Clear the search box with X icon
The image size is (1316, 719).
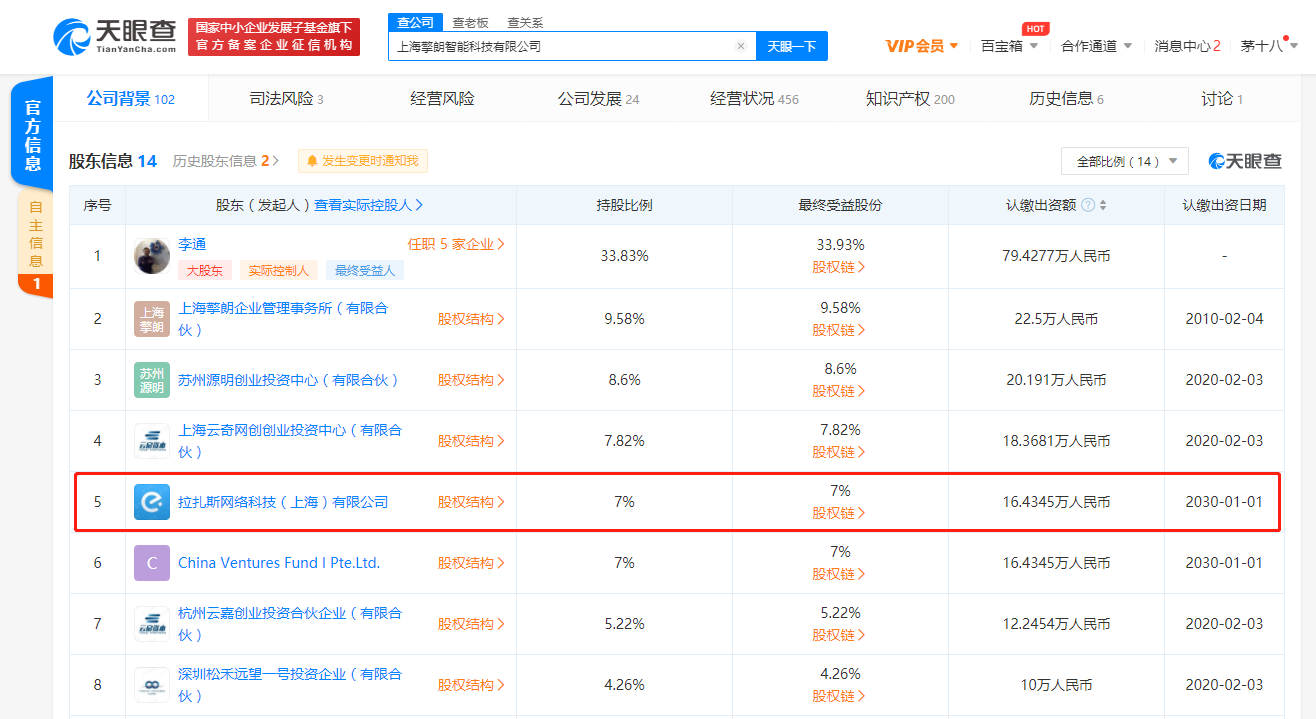point(741,46)
